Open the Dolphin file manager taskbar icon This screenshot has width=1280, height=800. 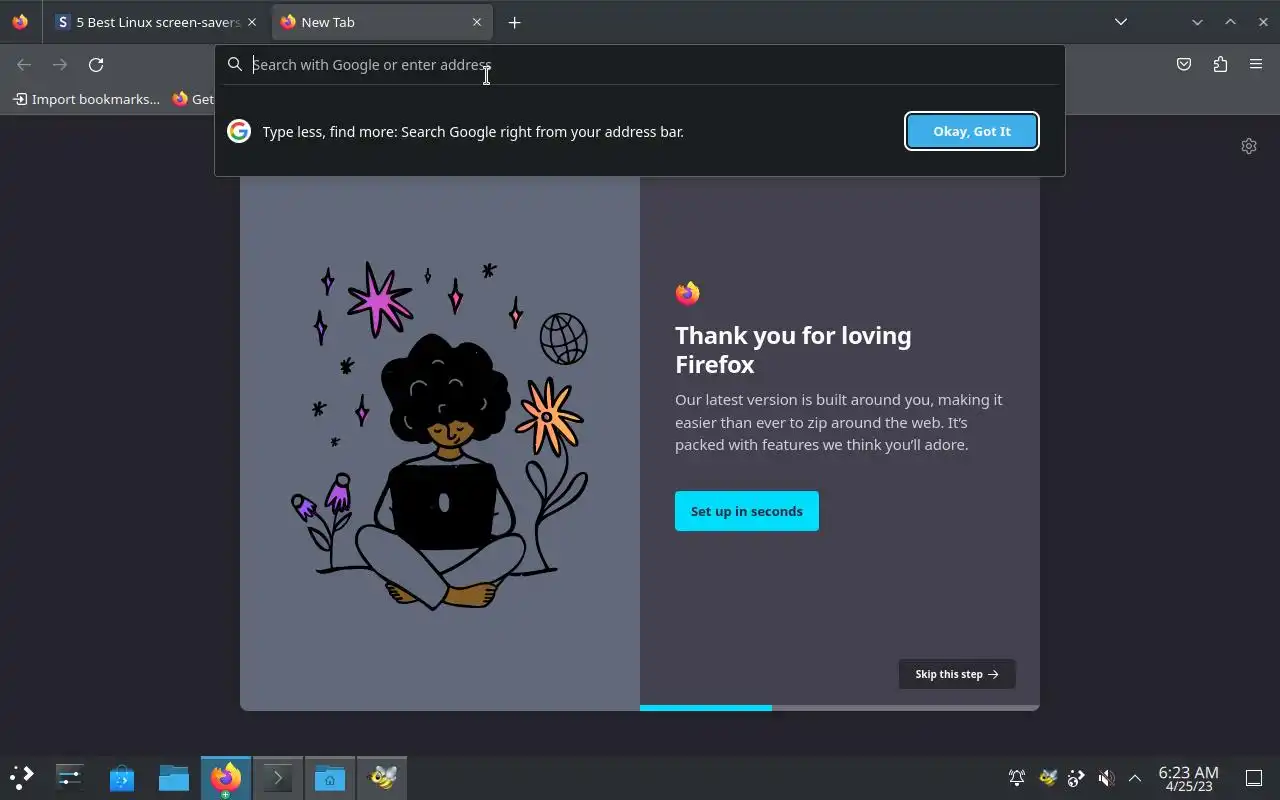click(x=174, y=777)
